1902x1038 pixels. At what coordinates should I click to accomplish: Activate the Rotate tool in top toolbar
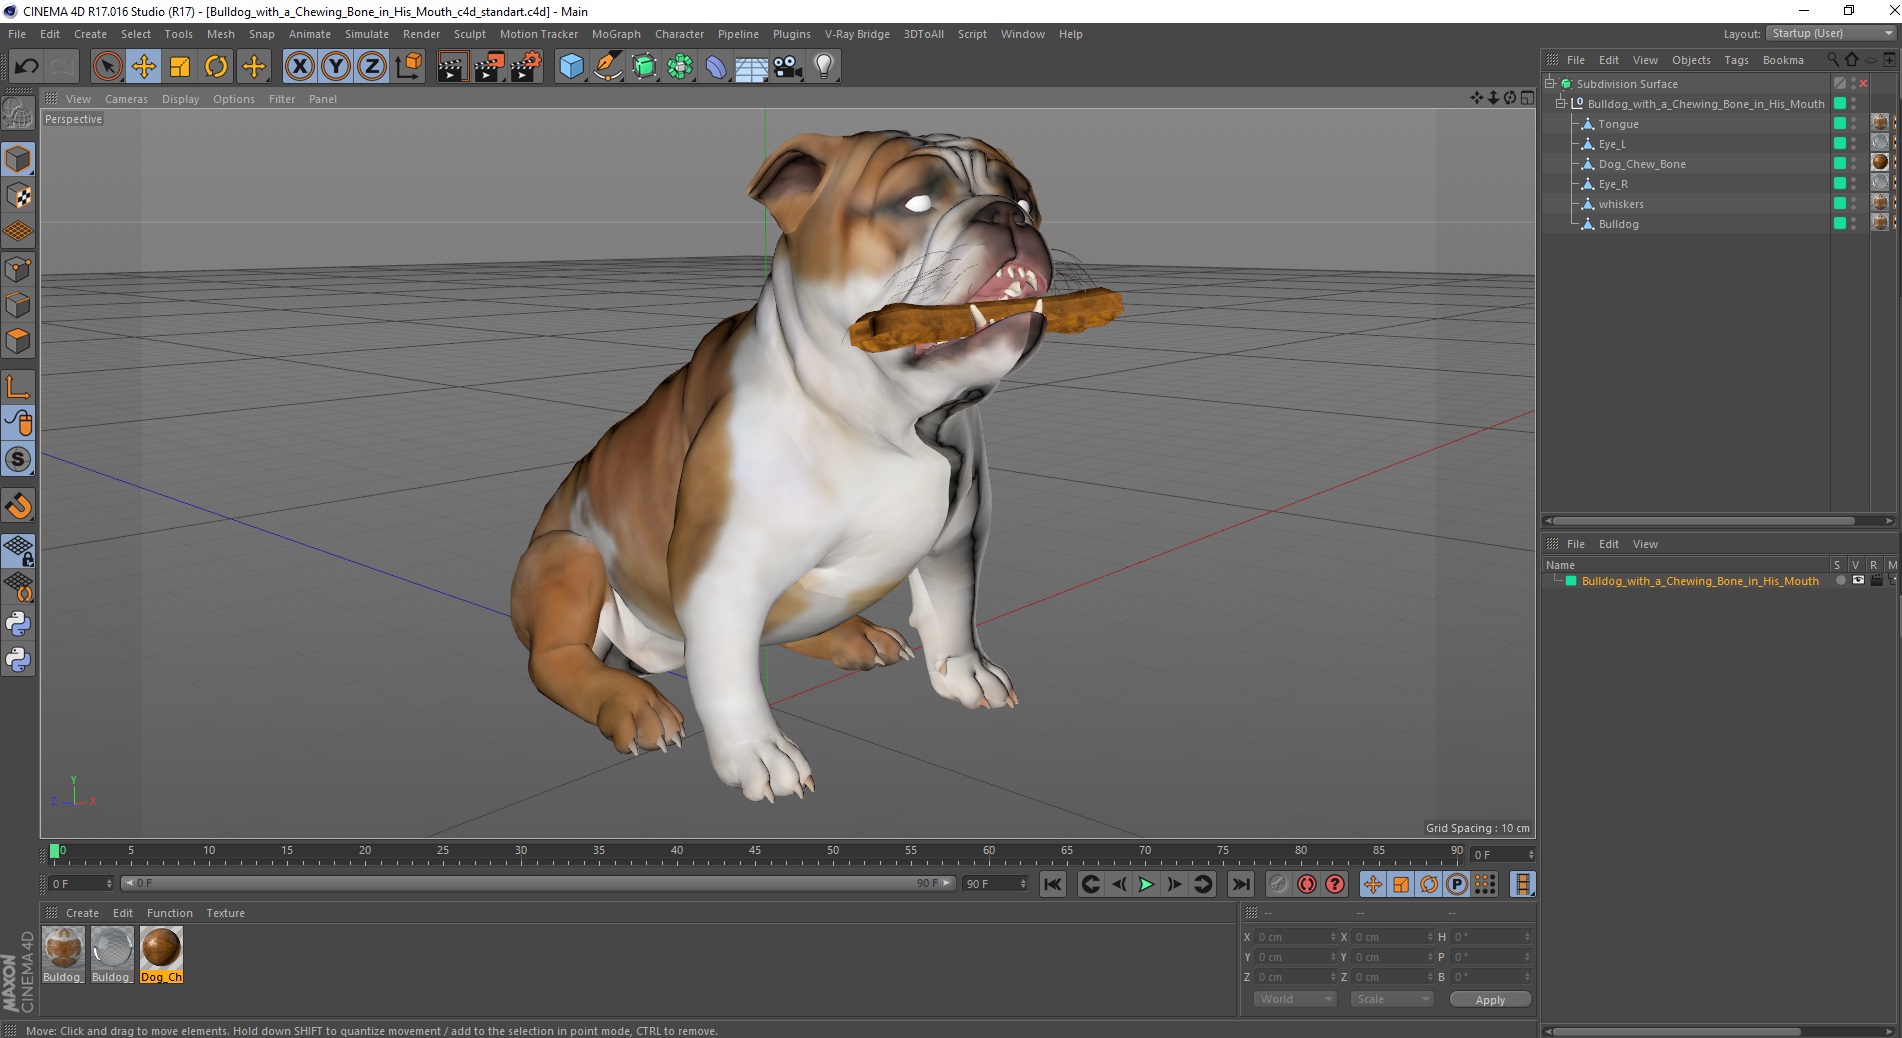pos(216,67)
